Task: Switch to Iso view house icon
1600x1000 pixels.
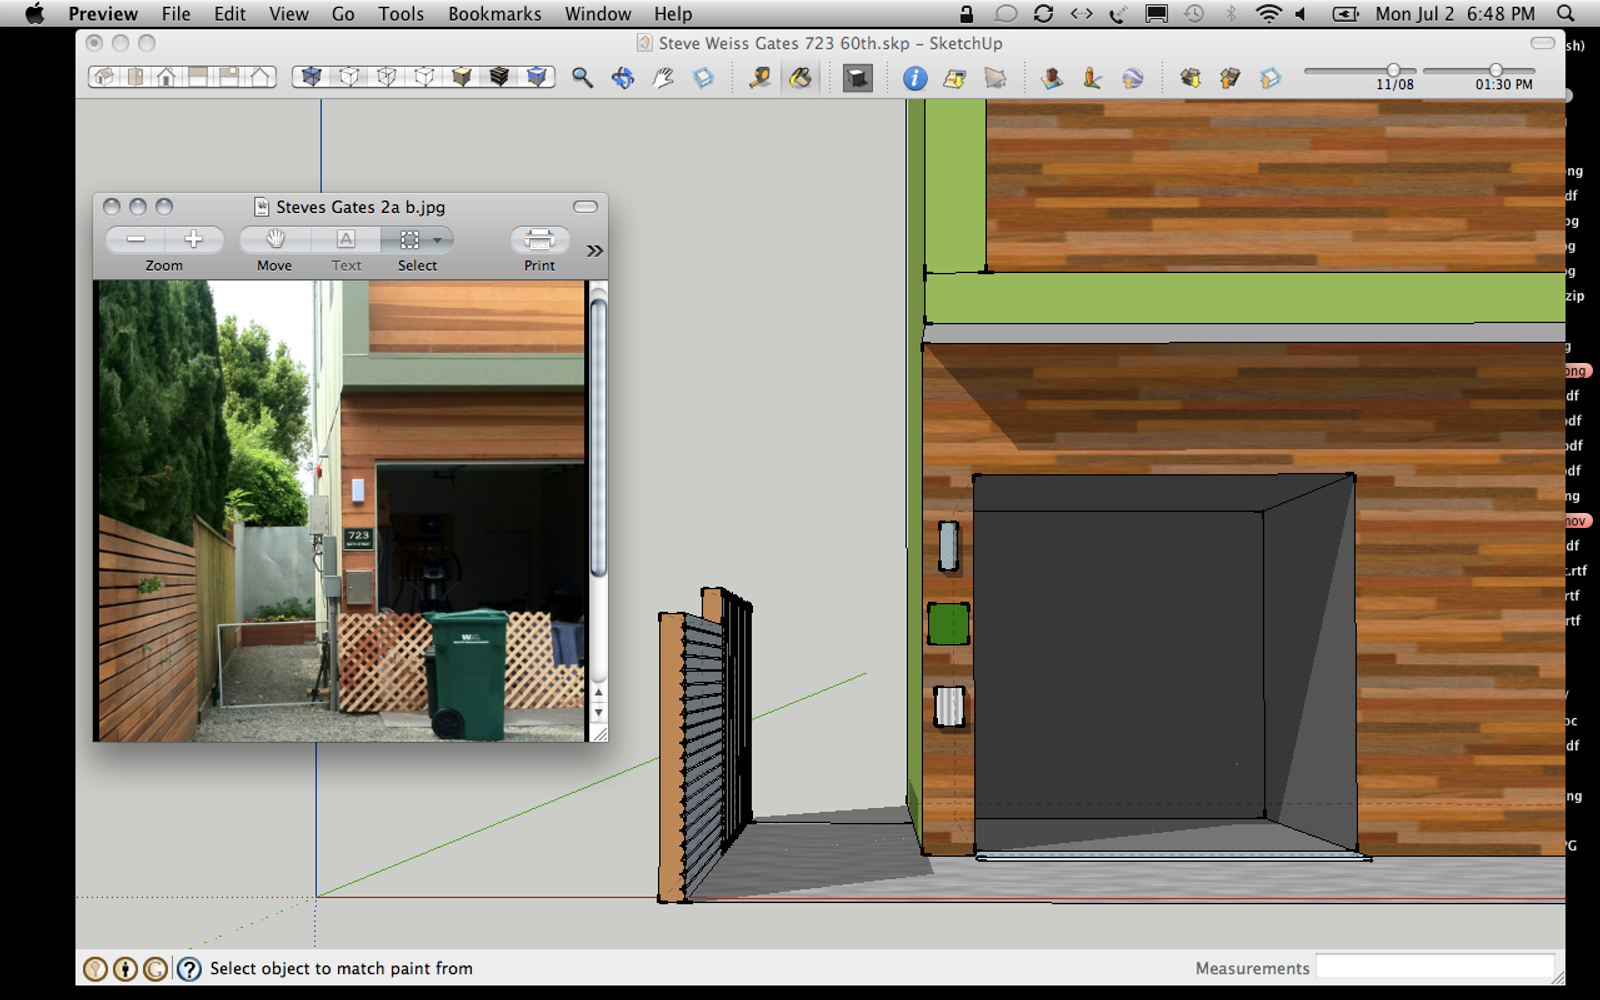Action: coord(104,77)
